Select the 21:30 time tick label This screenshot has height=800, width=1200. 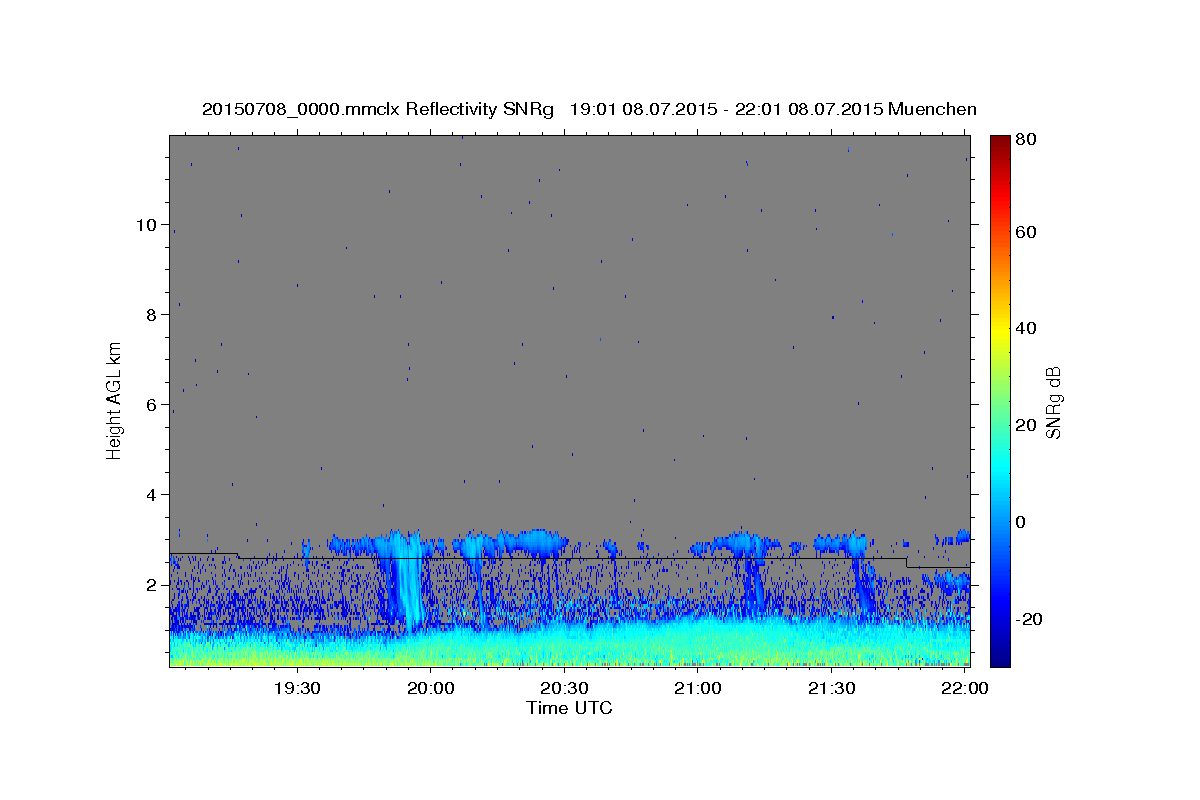pos(832,689)
